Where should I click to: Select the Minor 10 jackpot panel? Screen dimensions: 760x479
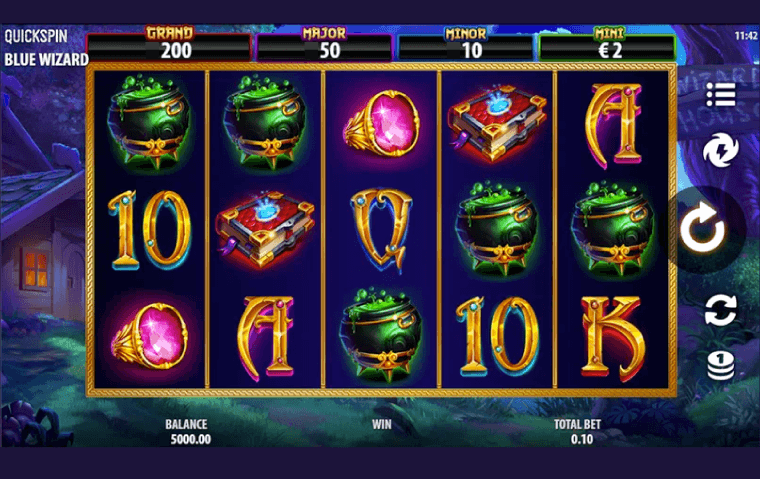[465, 47]
